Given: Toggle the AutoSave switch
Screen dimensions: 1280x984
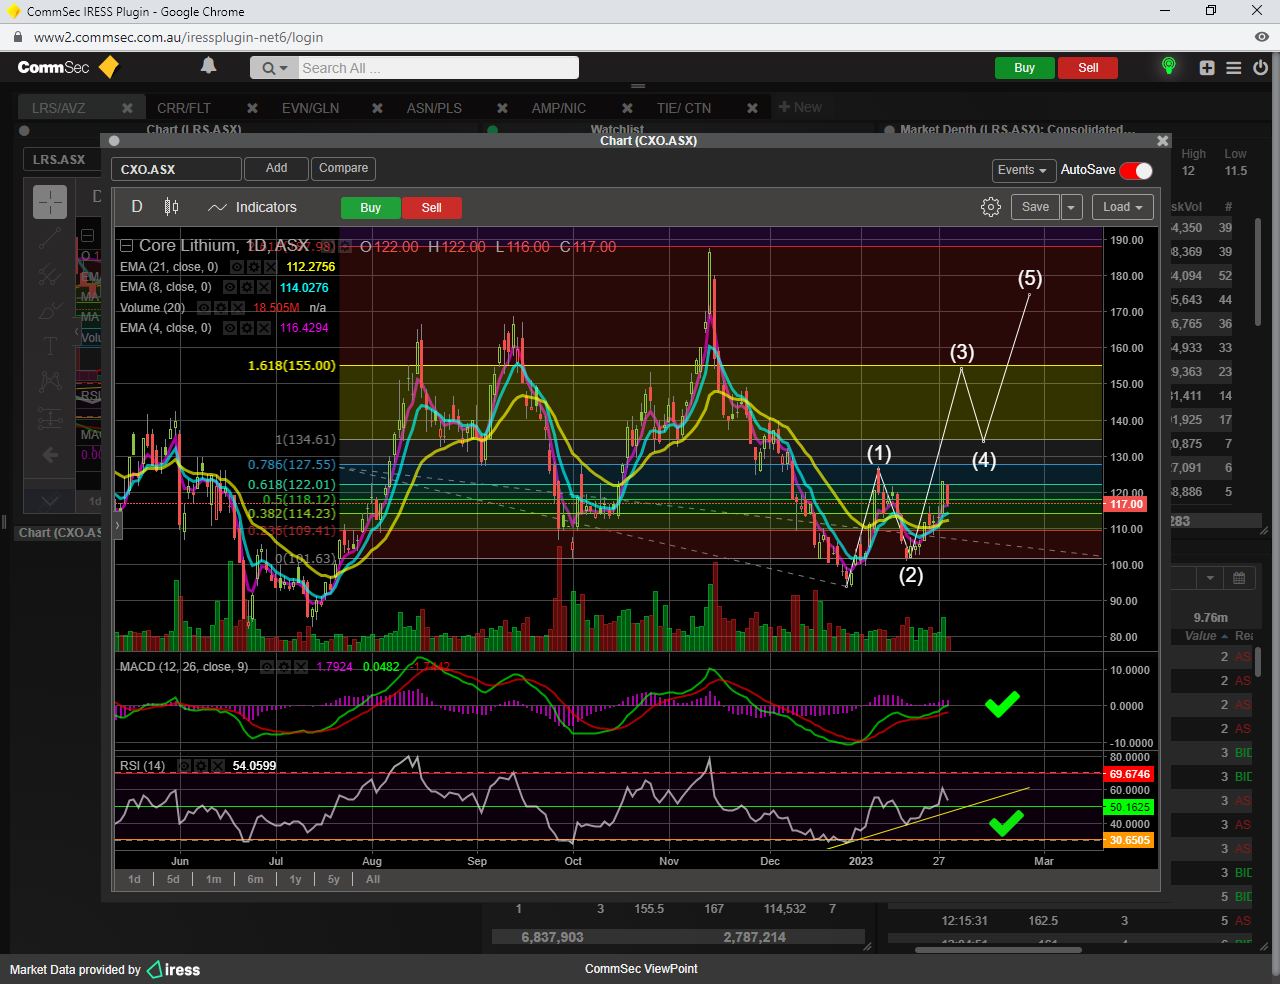Looking at the screenshot, I should tap(1136, 170).
